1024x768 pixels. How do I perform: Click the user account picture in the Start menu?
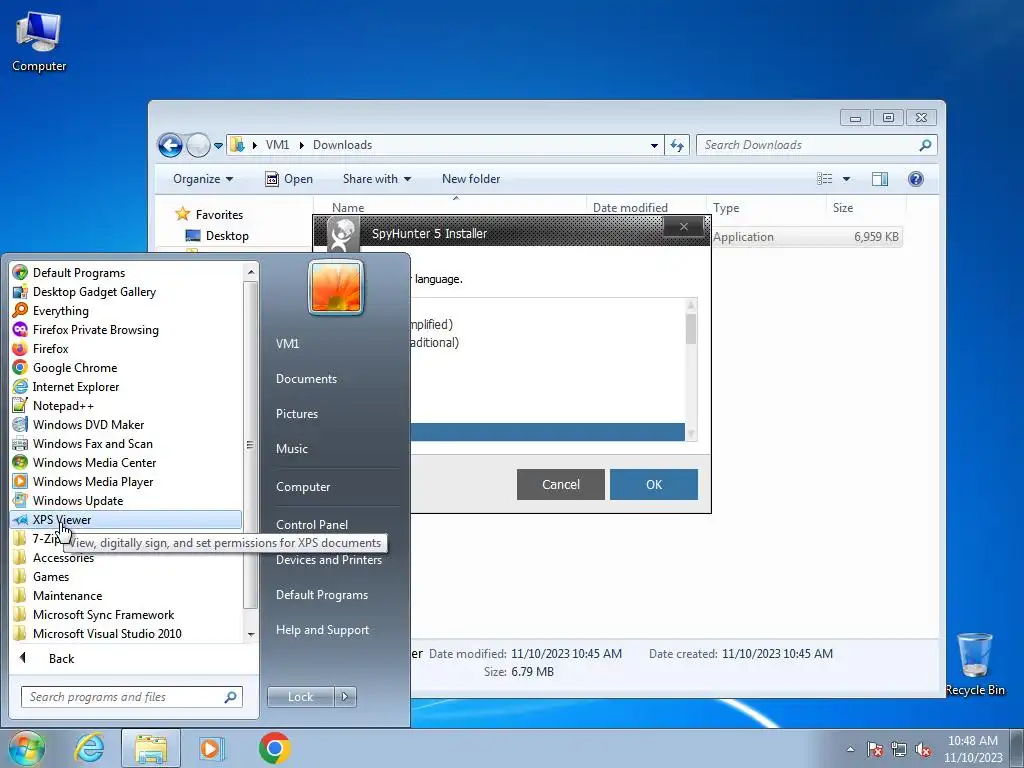coord(336,287)
